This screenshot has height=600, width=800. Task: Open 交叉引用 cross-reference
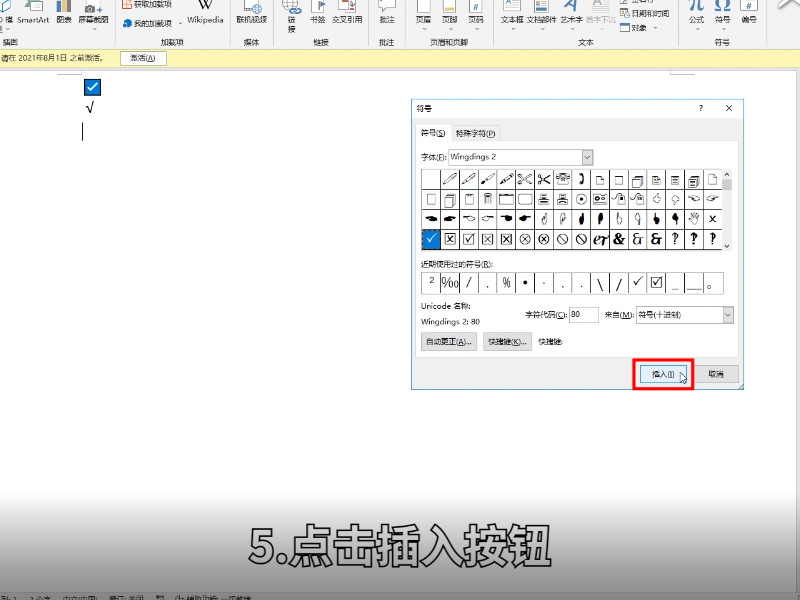pos(347,13)
